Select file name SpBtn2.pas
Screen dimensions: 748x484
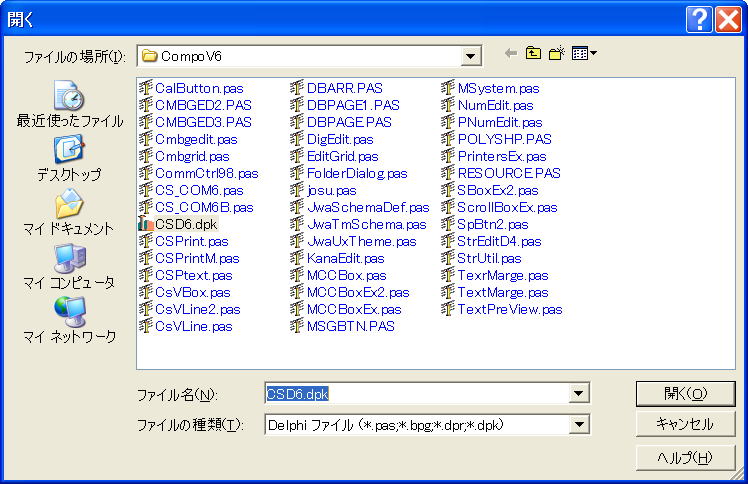(493, 225)
